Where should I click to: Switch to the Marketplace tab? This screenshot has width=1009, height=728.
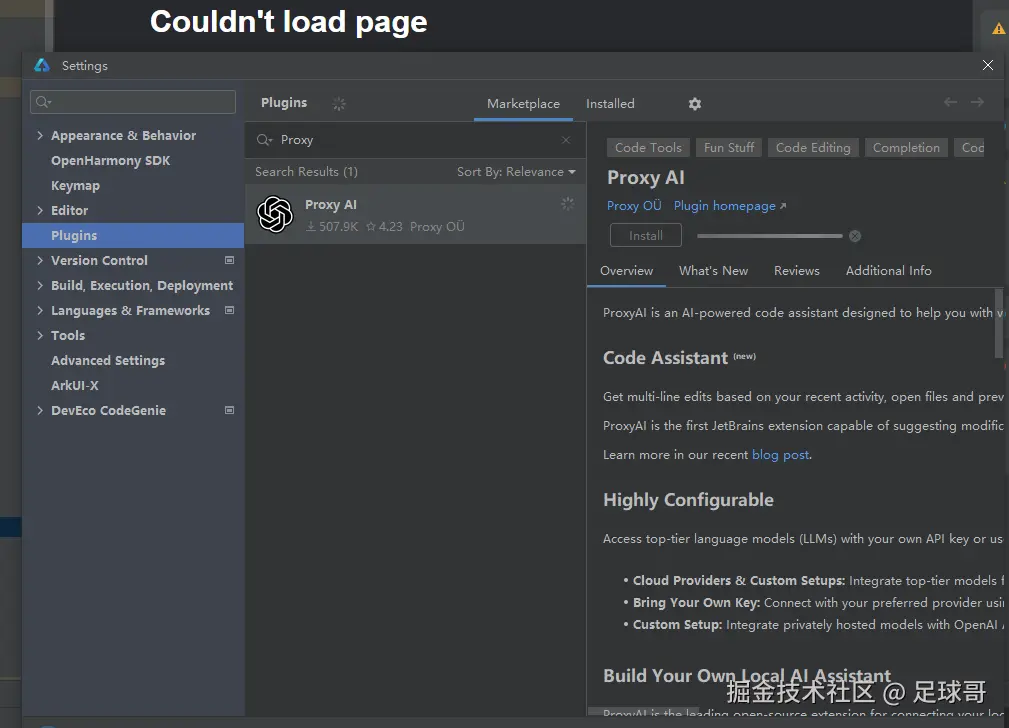(x=523, y=104)
